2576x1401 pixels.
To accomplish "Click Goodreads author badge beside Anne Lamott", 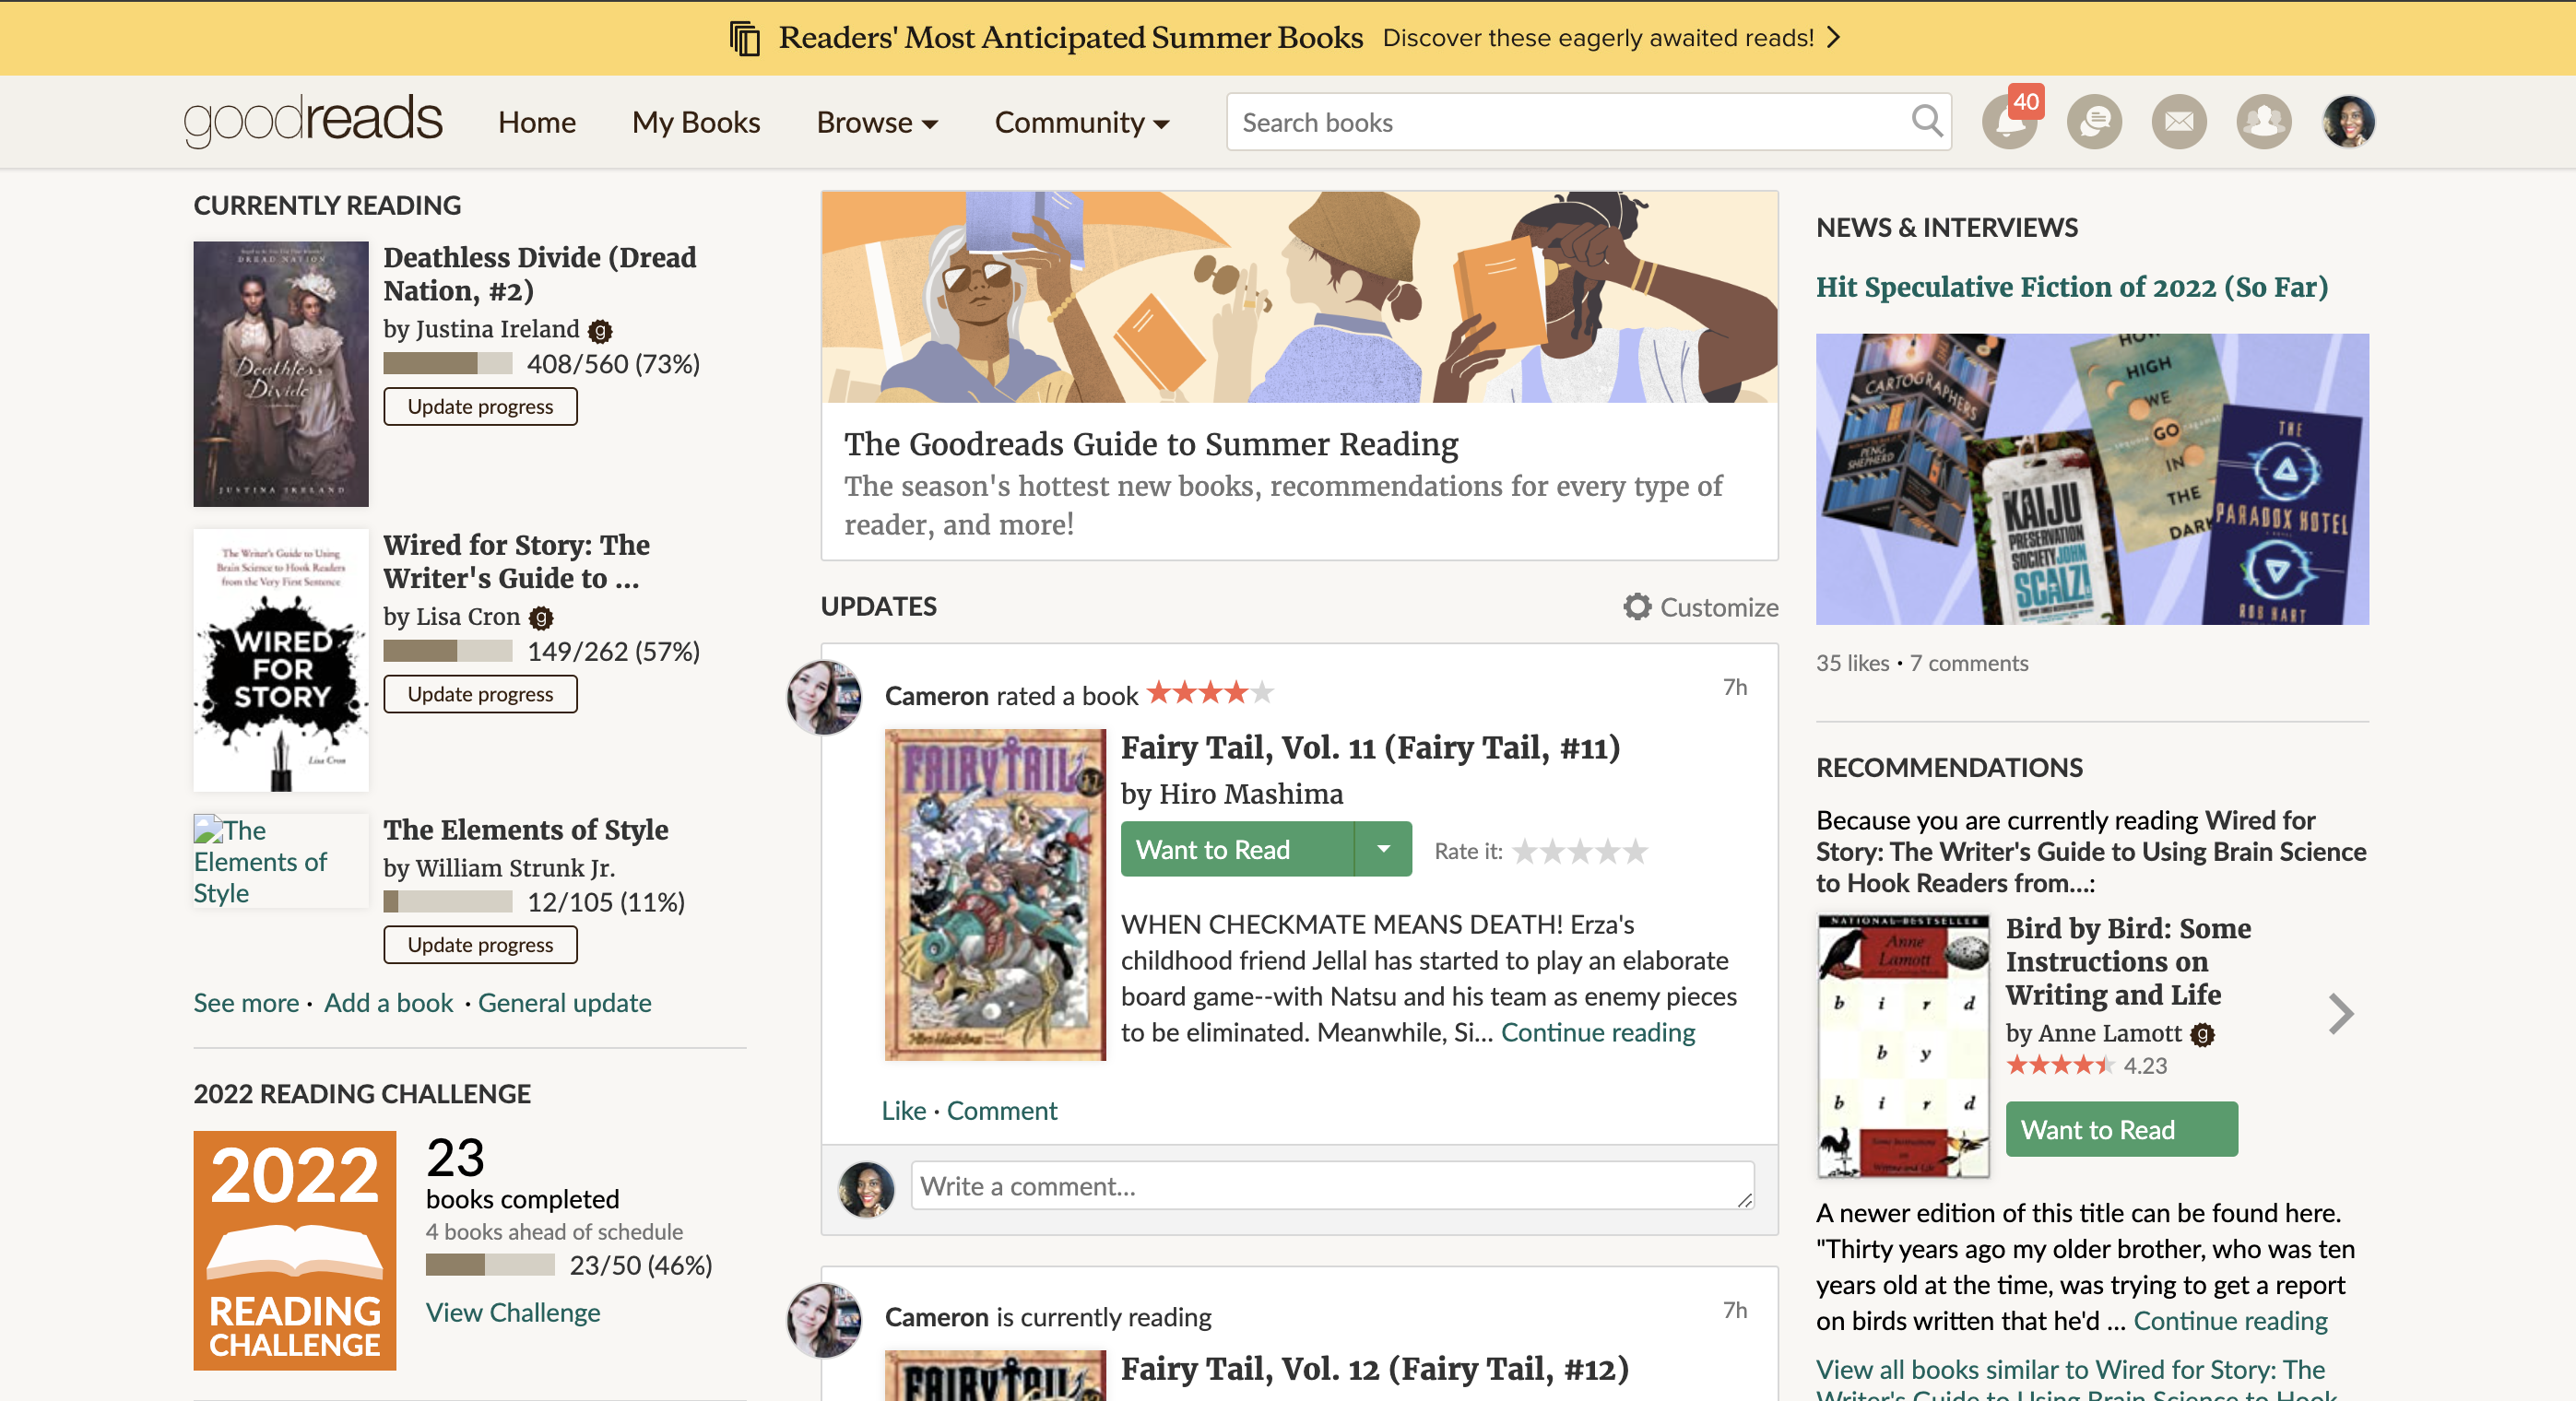I will point(2203,1035).
